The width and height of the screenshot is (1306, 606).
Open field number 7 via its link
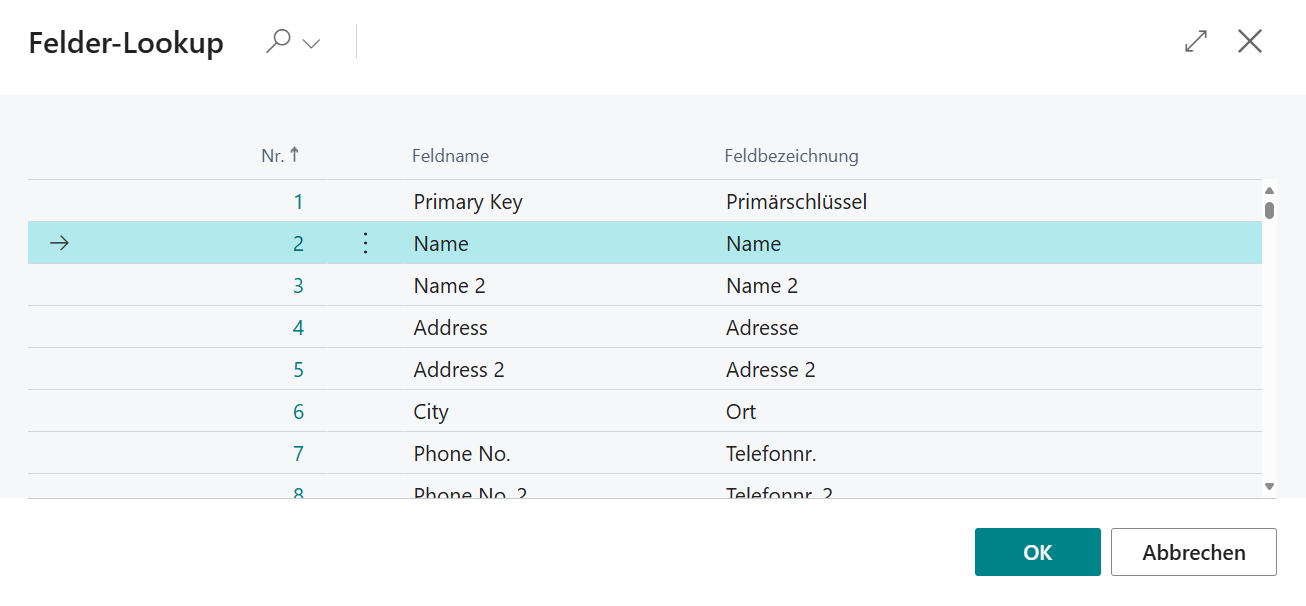pos(298,453)
